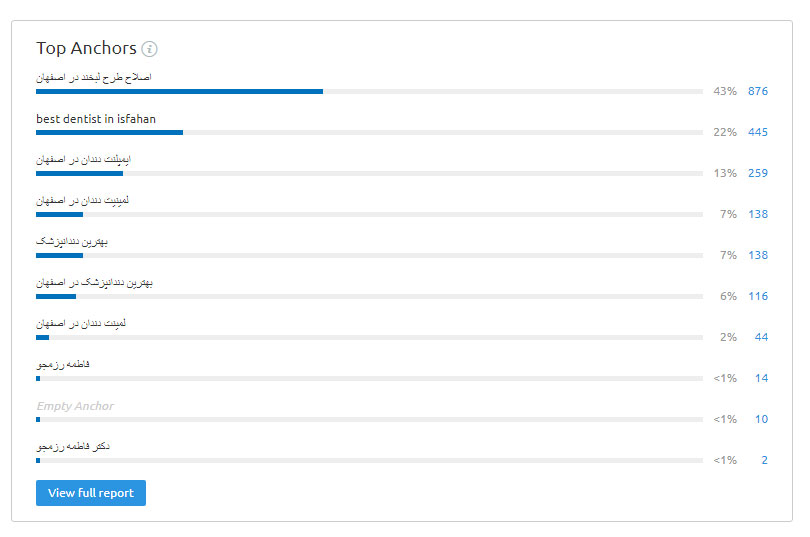Click the 6% progress bar
Image resolution: width=810 pixels, height=537 pixels.
tap(369, 296)
